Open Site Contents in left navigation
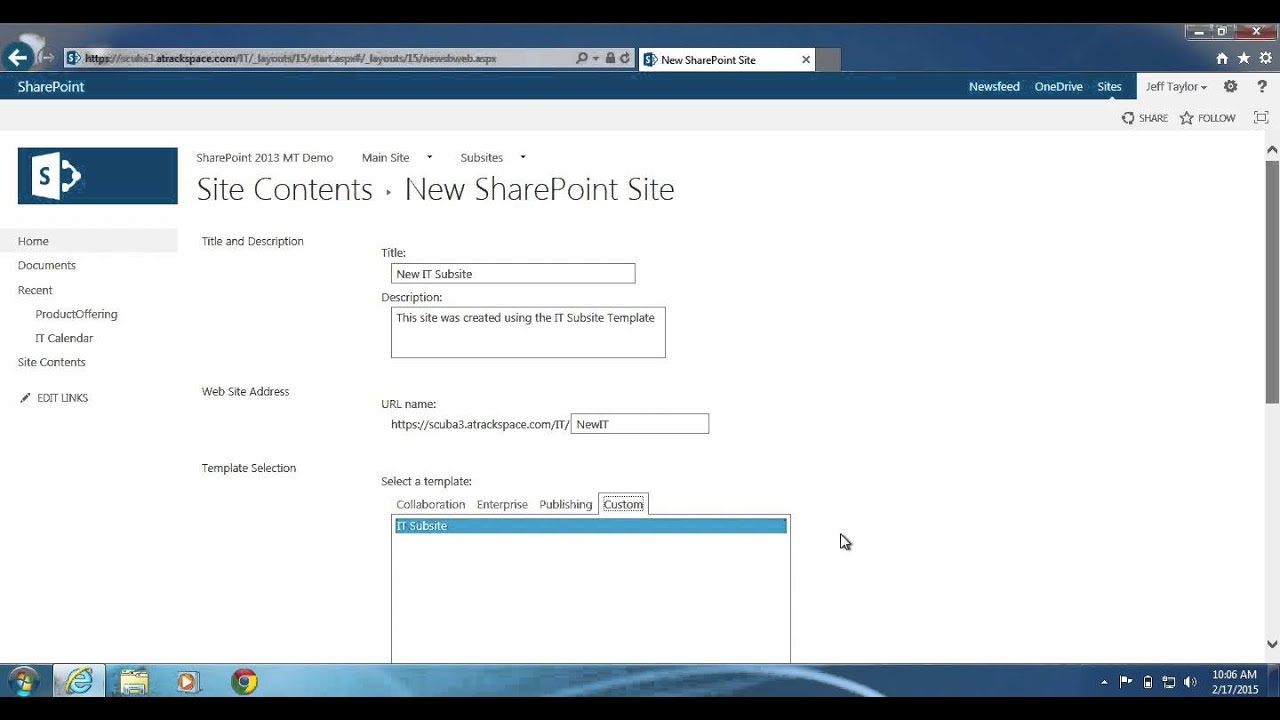 tap(52, 362)
